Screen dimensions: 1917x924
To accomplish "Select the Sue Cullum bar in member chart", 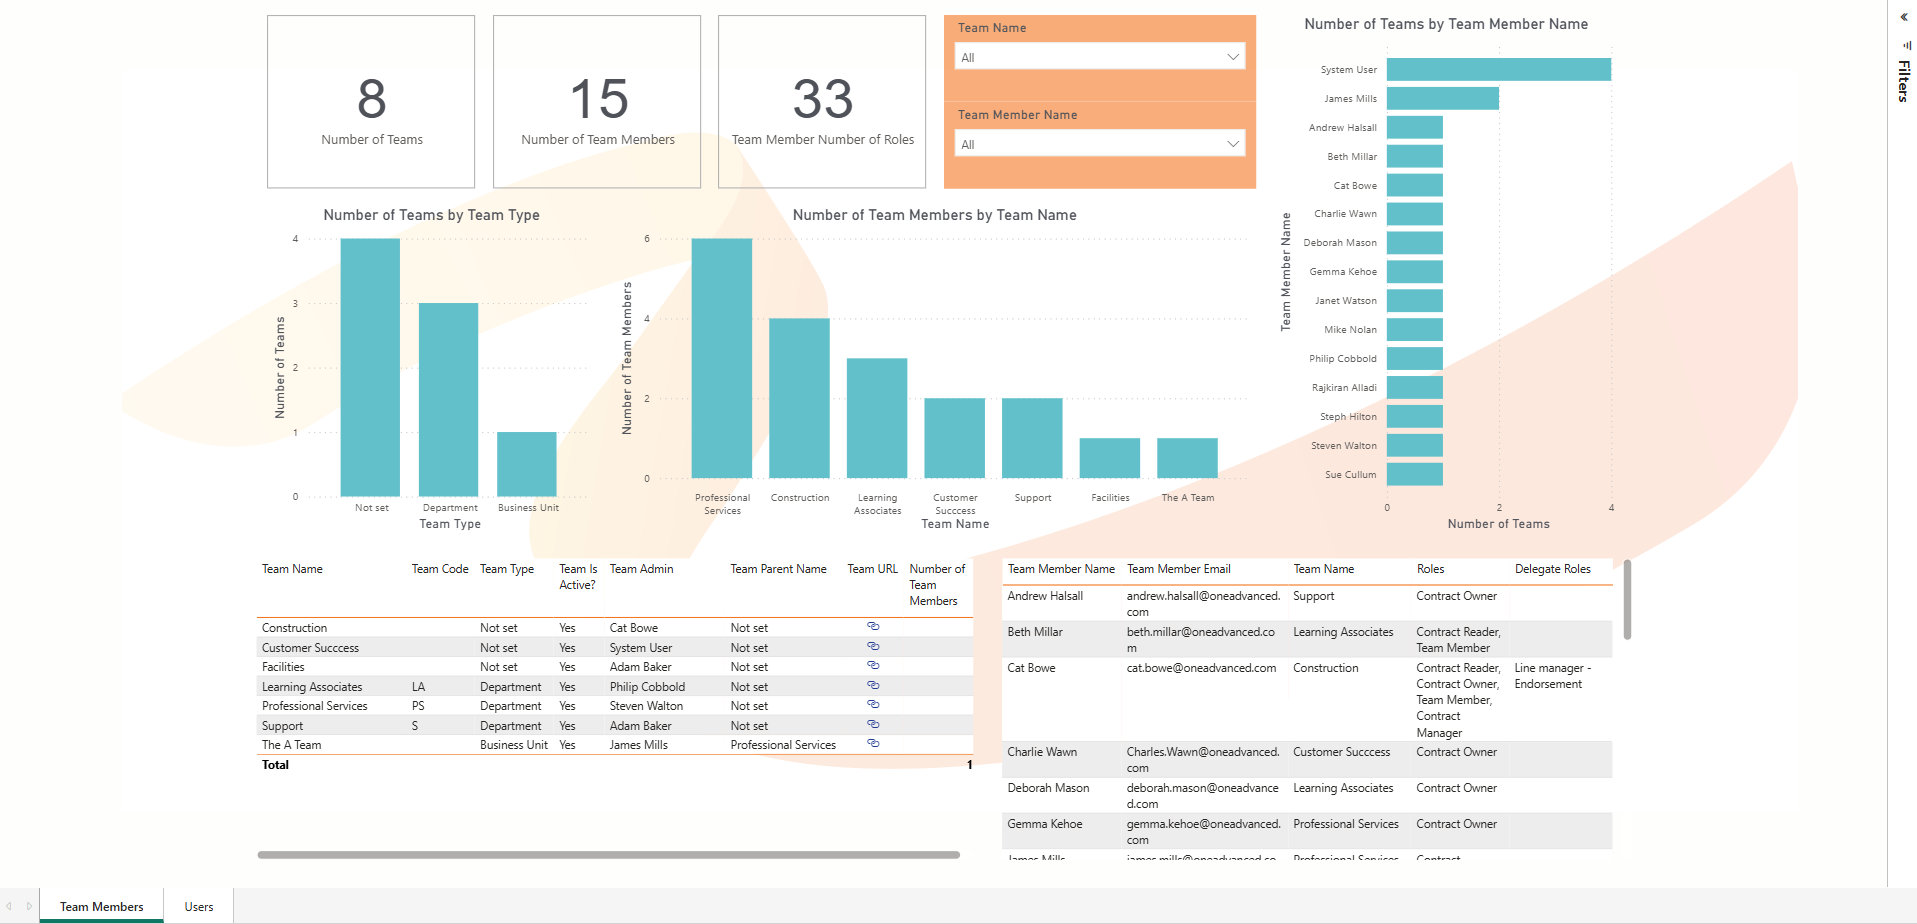I will tap(1415, 474).
